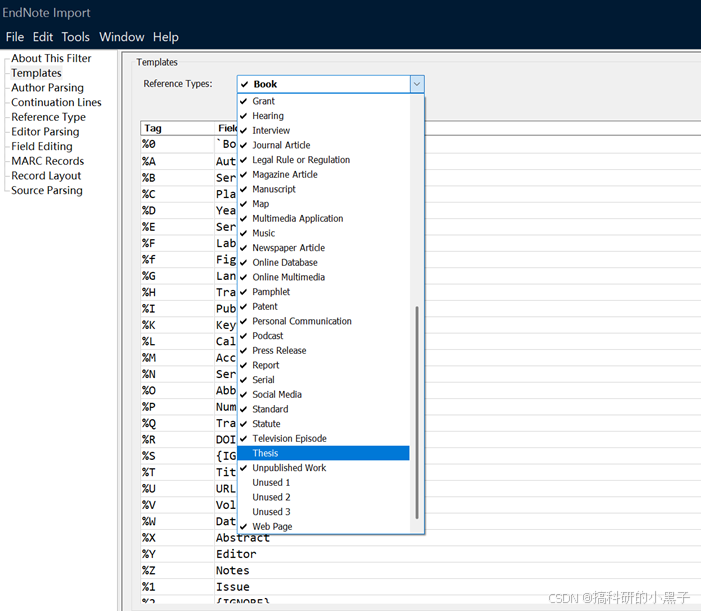Pick Patent in the list
701x611 pixels.
323,307
